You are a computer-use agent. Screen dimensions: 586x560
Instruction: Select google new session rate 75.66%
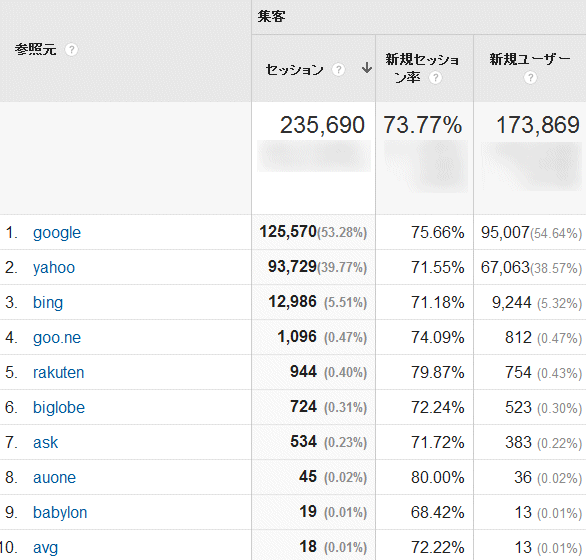(438, 233)
